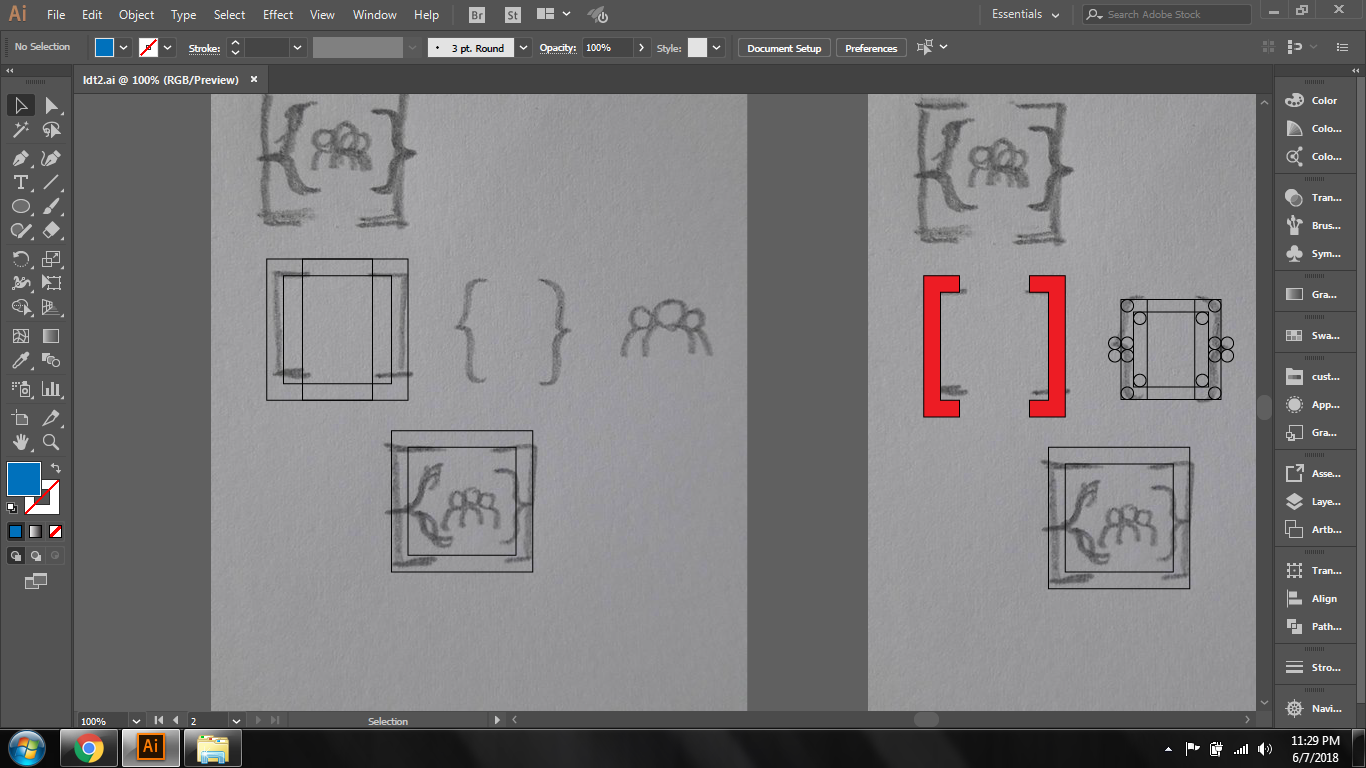Image resolution: width=1366 pixels, height=768 pixels.
Task: Select the Mesh tool
Action: coord(20,336)
